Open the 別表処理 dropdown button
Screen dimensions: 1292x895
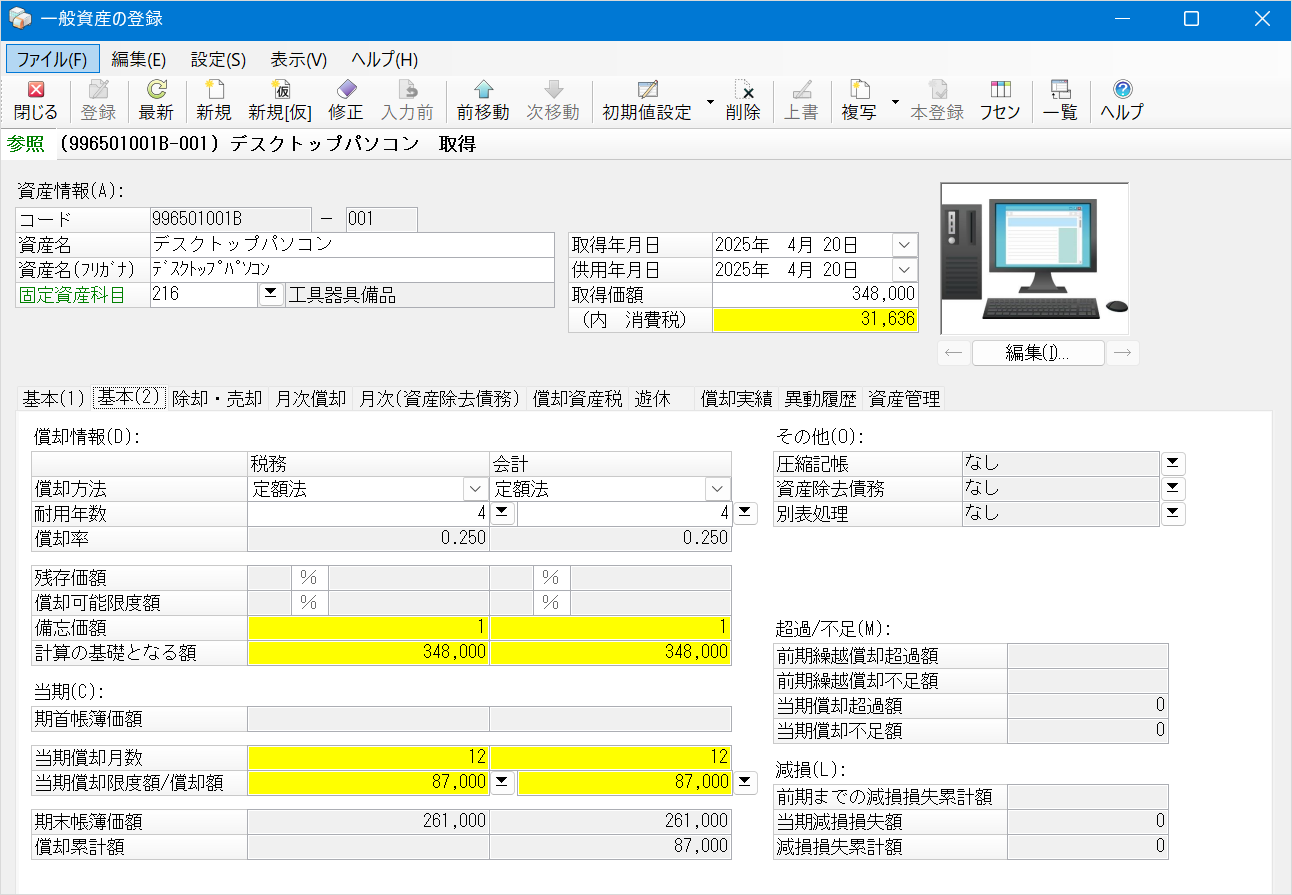click(1173, 513)
